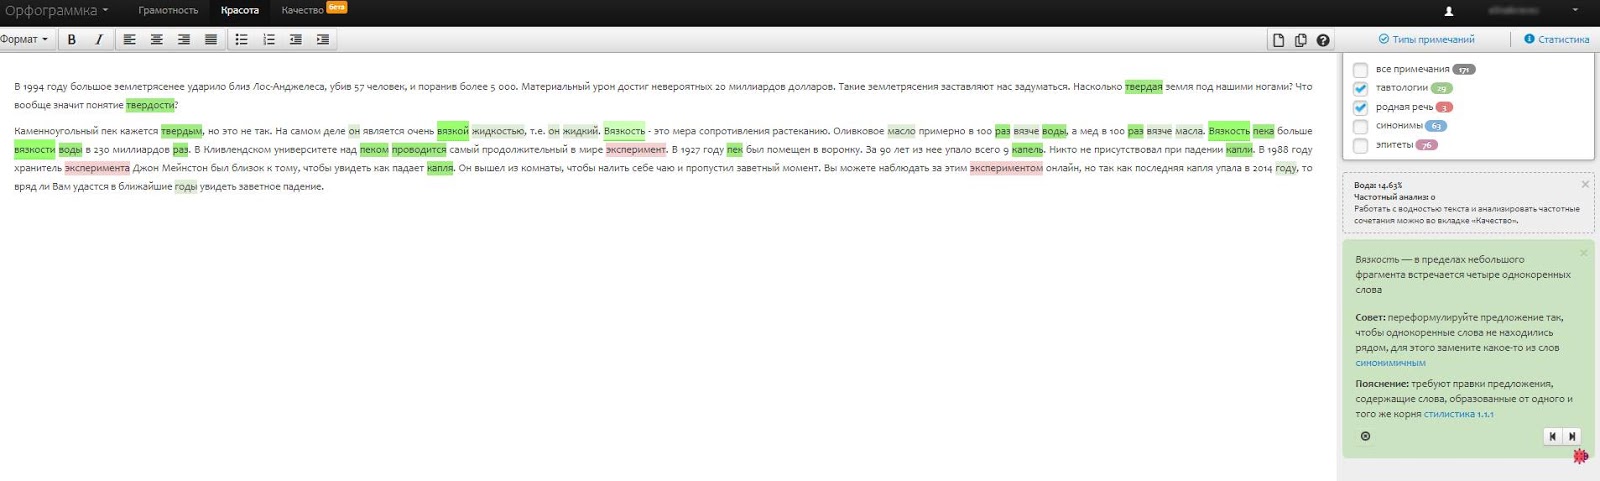Open the help question mark icon

tap(1323, 40)
